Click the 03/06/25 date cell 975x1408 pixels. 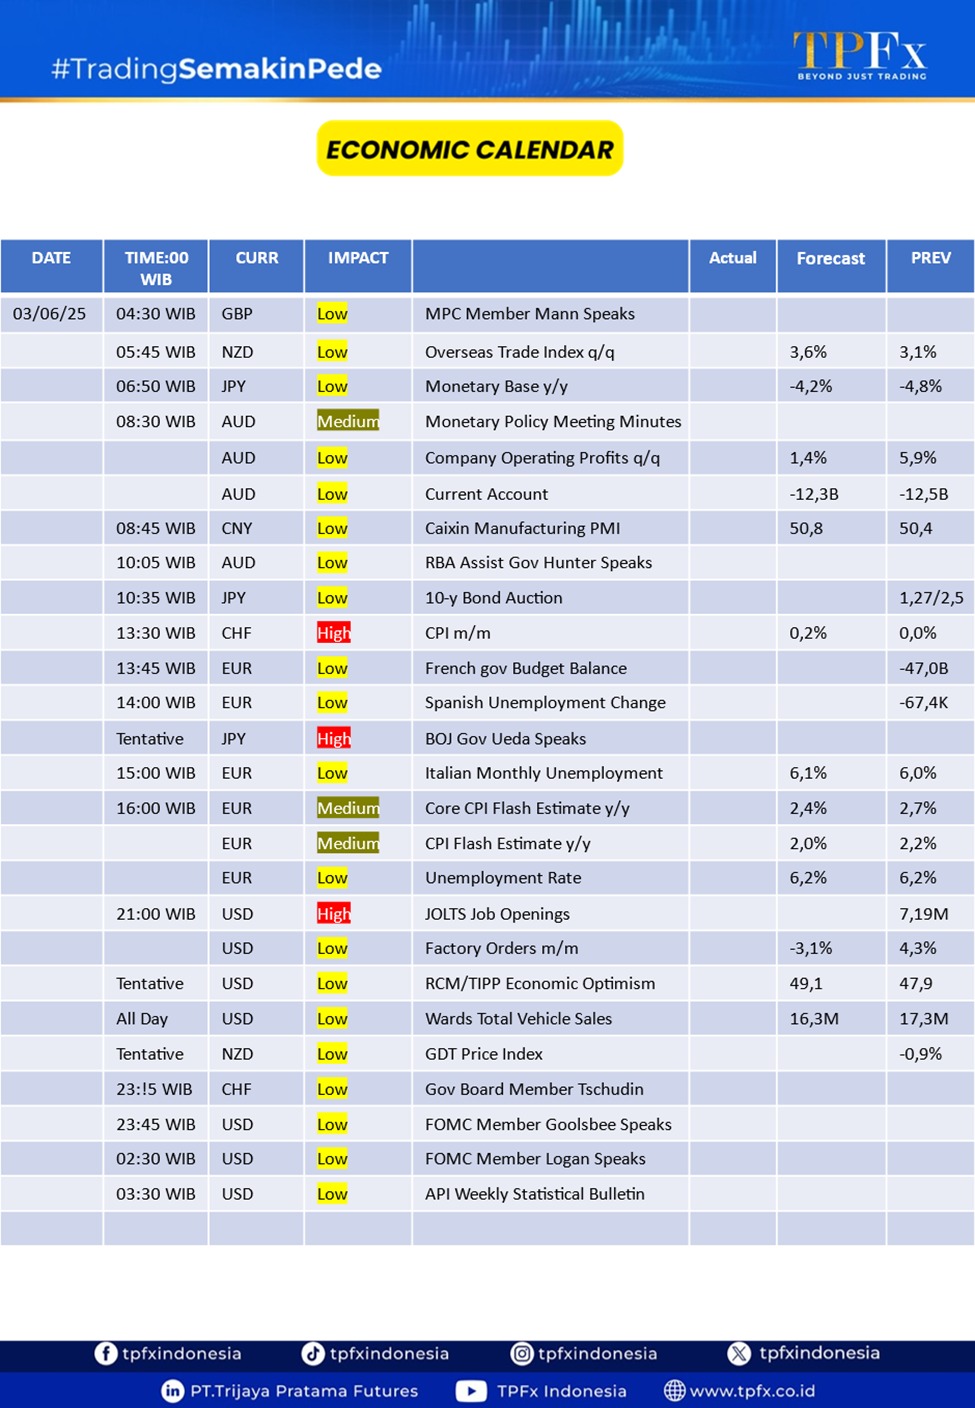50,314
